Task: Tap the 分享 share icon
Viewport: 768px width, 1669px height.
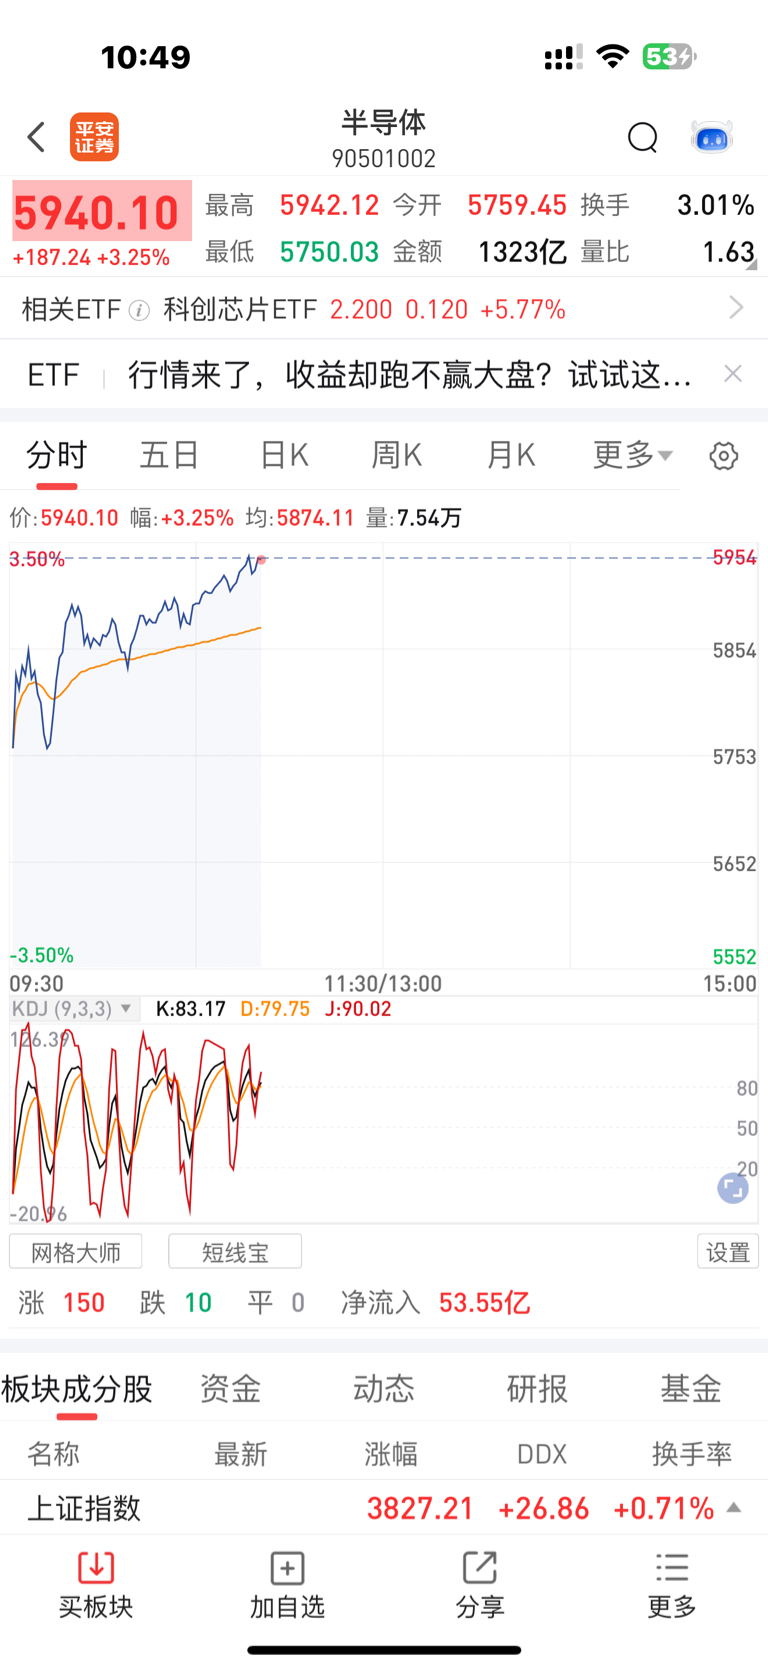Action: point(480,1567)
